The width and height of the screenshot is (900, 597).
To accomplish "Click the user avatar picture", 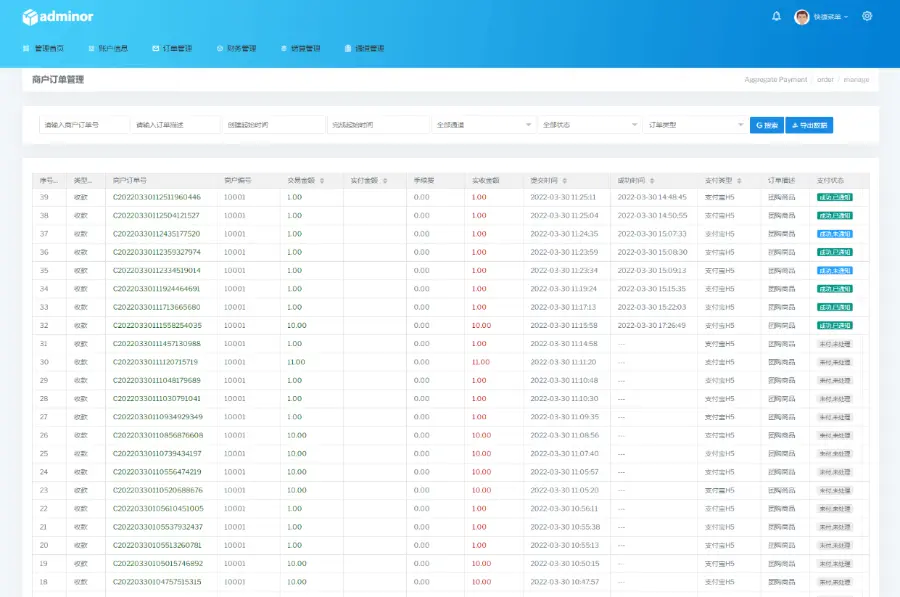I will 801,17.
